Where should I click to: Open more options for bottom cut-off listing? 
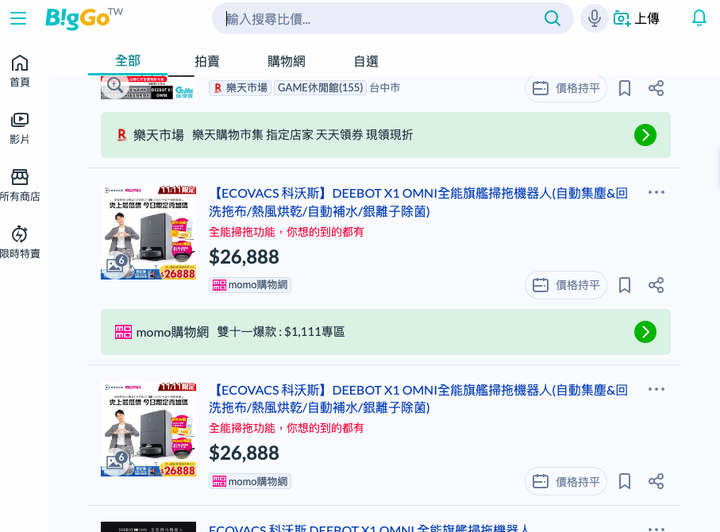point(656,528)
